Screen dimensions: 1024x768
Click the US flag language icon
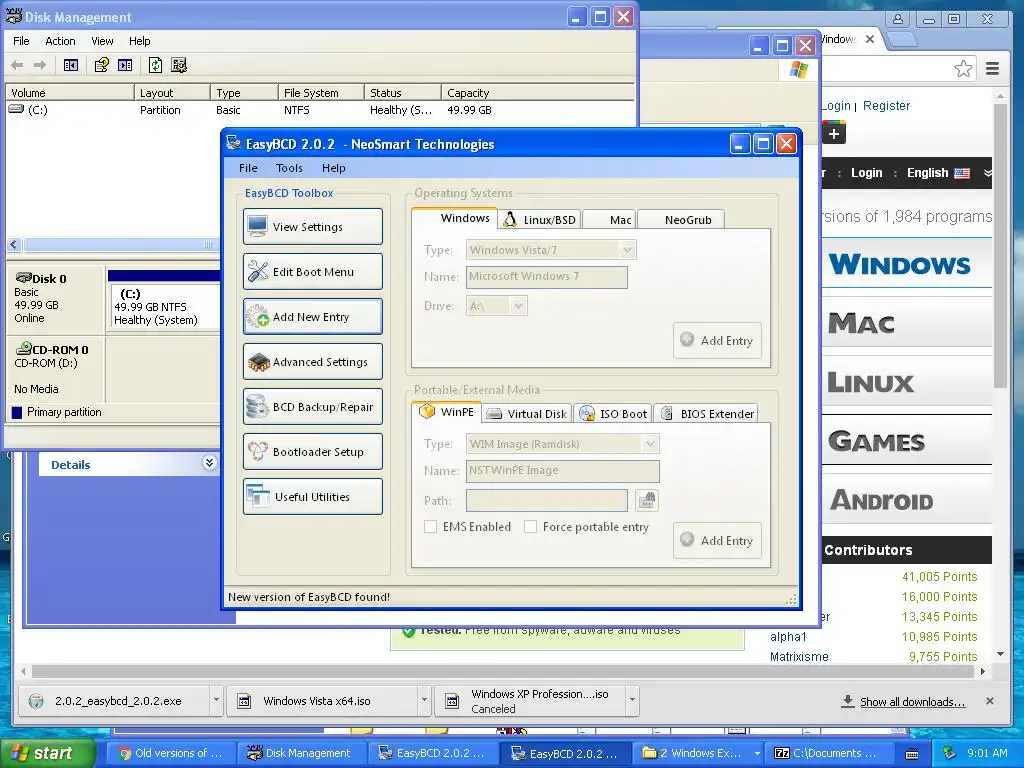[x=962, y=173]
